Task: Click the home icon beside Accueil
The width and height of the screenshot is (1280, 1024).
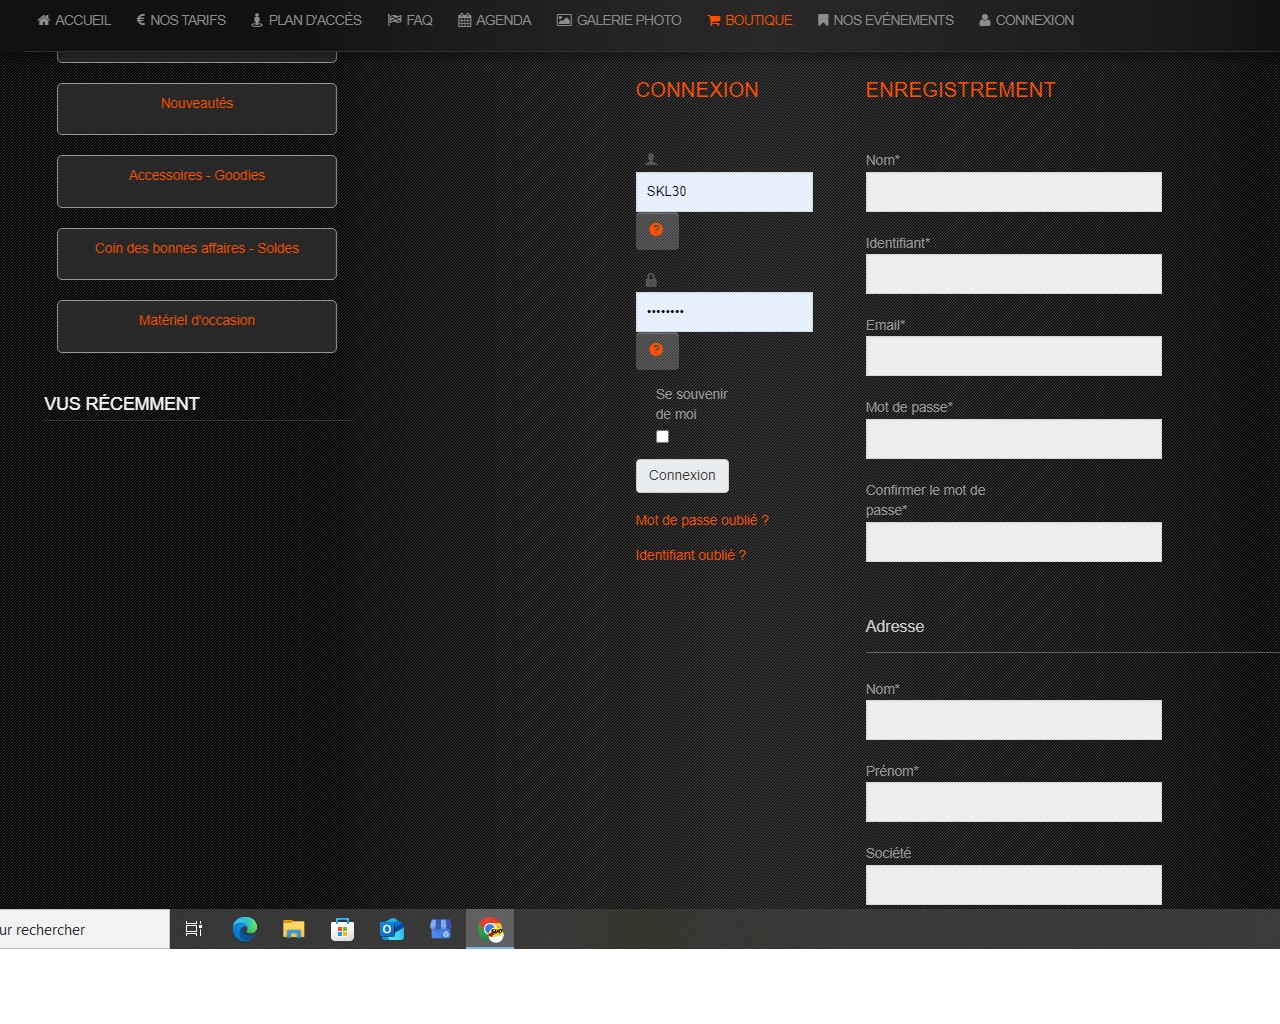Action: pyautogui.click(x=43, y=20)
